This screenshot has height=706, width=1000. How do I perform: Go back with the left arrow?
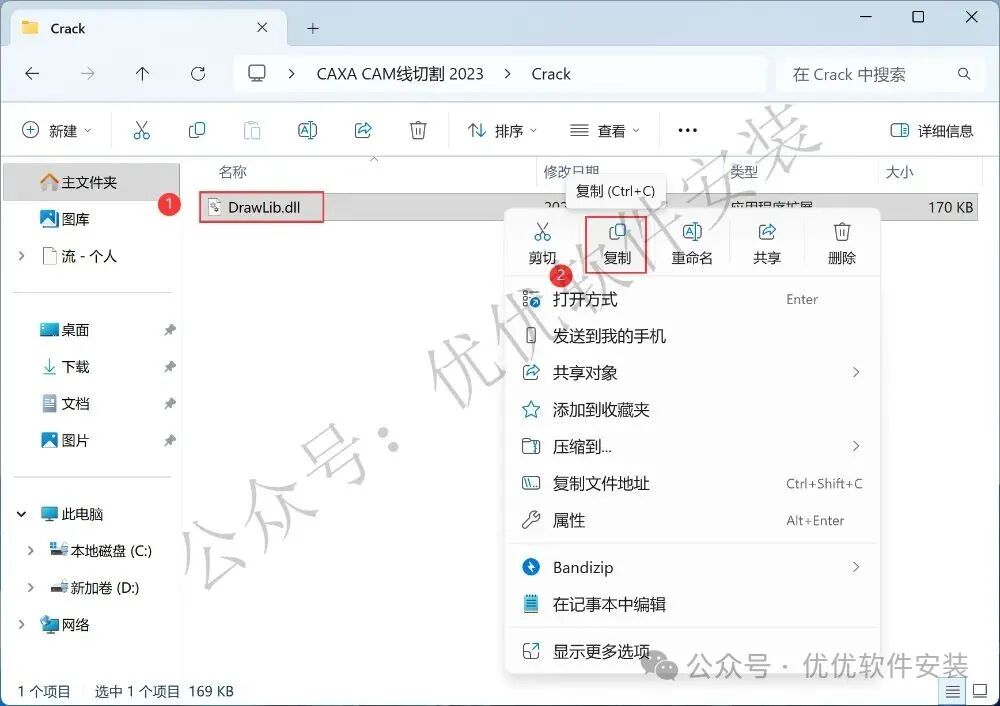[x=32, y=74]
